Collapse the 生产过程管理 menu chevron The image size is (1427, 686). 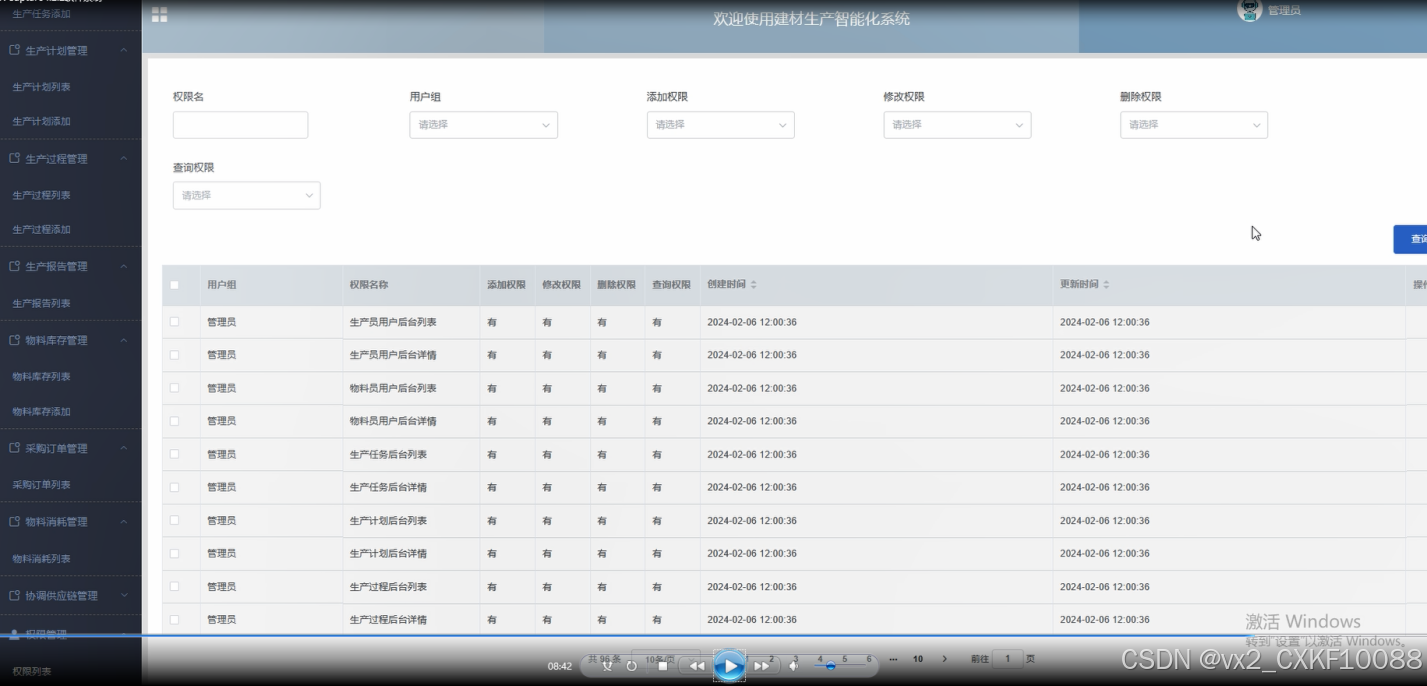click(x=123, y=159)
